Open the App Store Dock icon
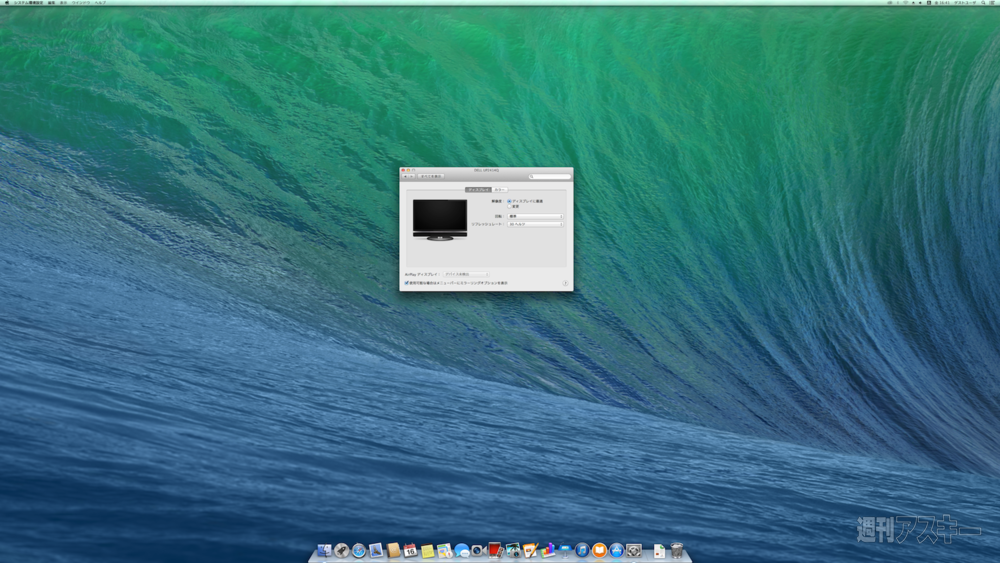This screenshot has height=563, width=1000. click(x=616, y=551)
